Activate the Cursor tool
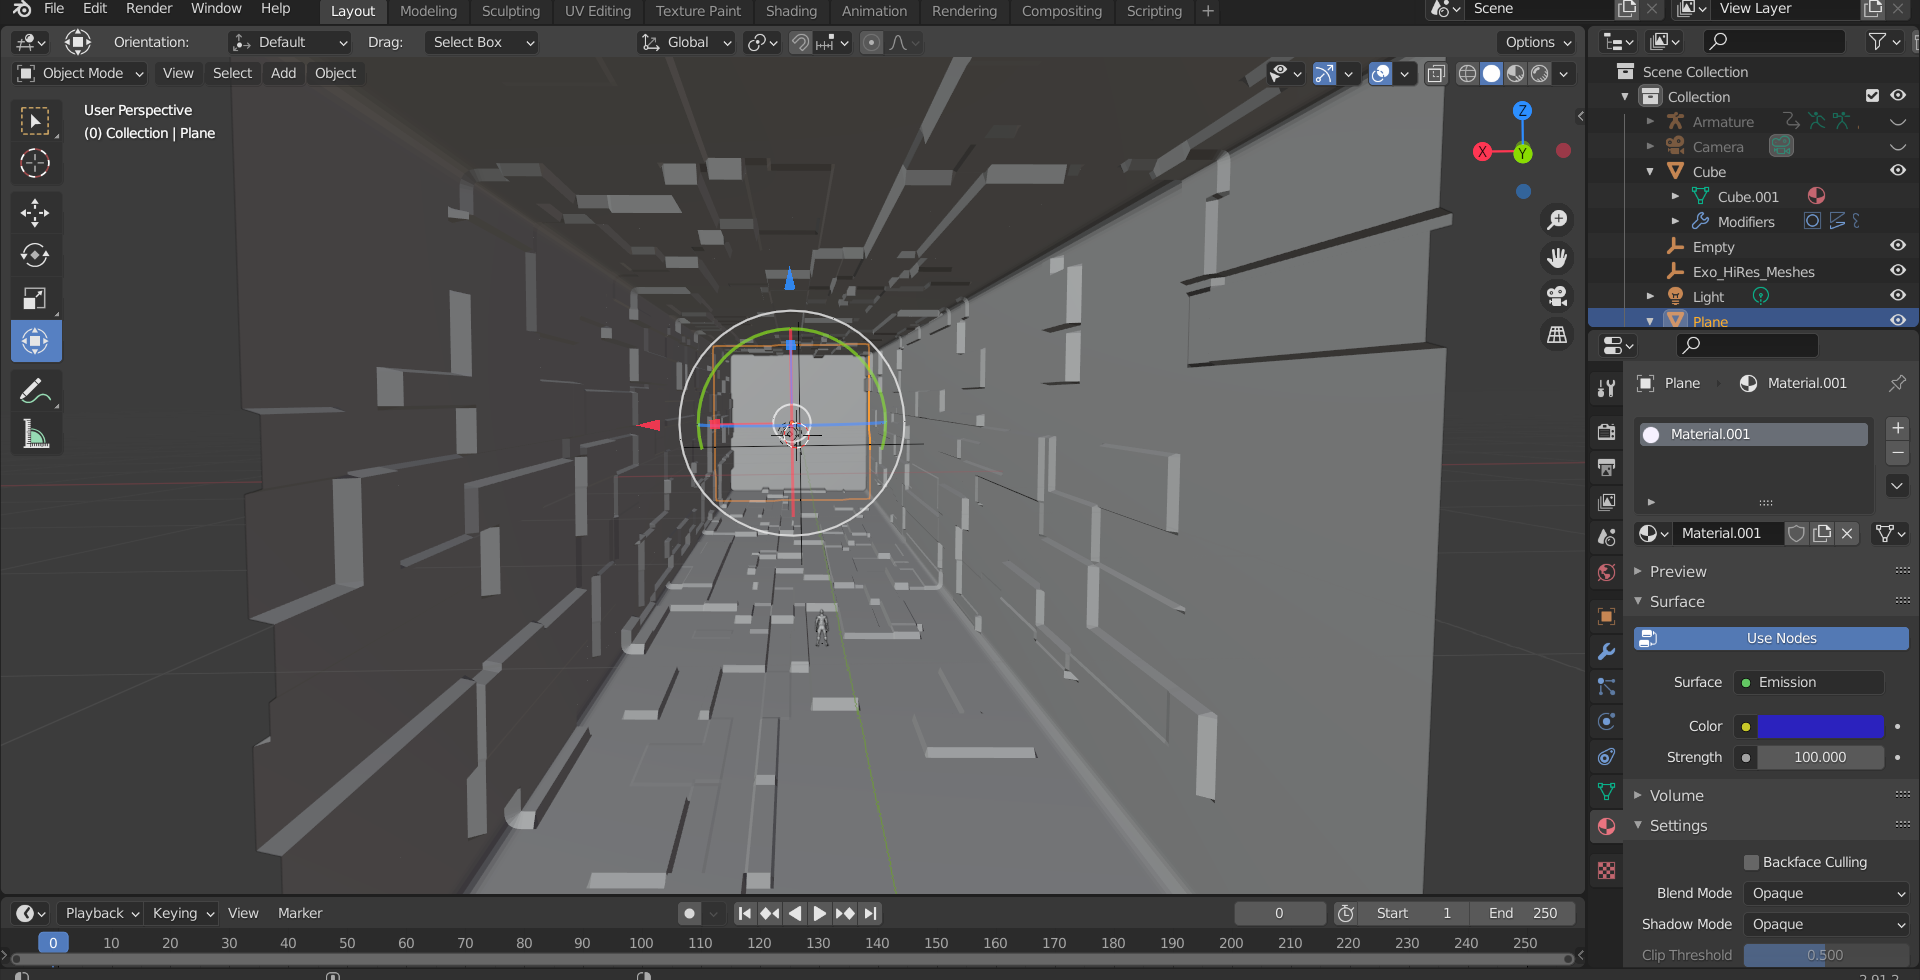Viewport: 1920px width, 980px height. pyautogui.click(x=36, y=163)
